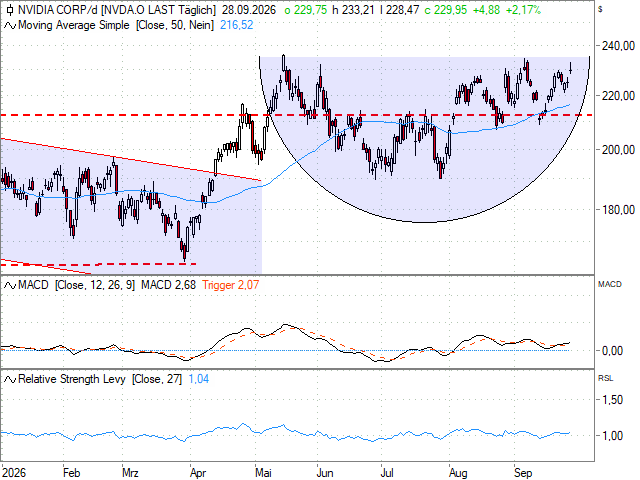Click the RSL value 1,04
The width and height of the screenshot is (640, 480).
(199, 379)
